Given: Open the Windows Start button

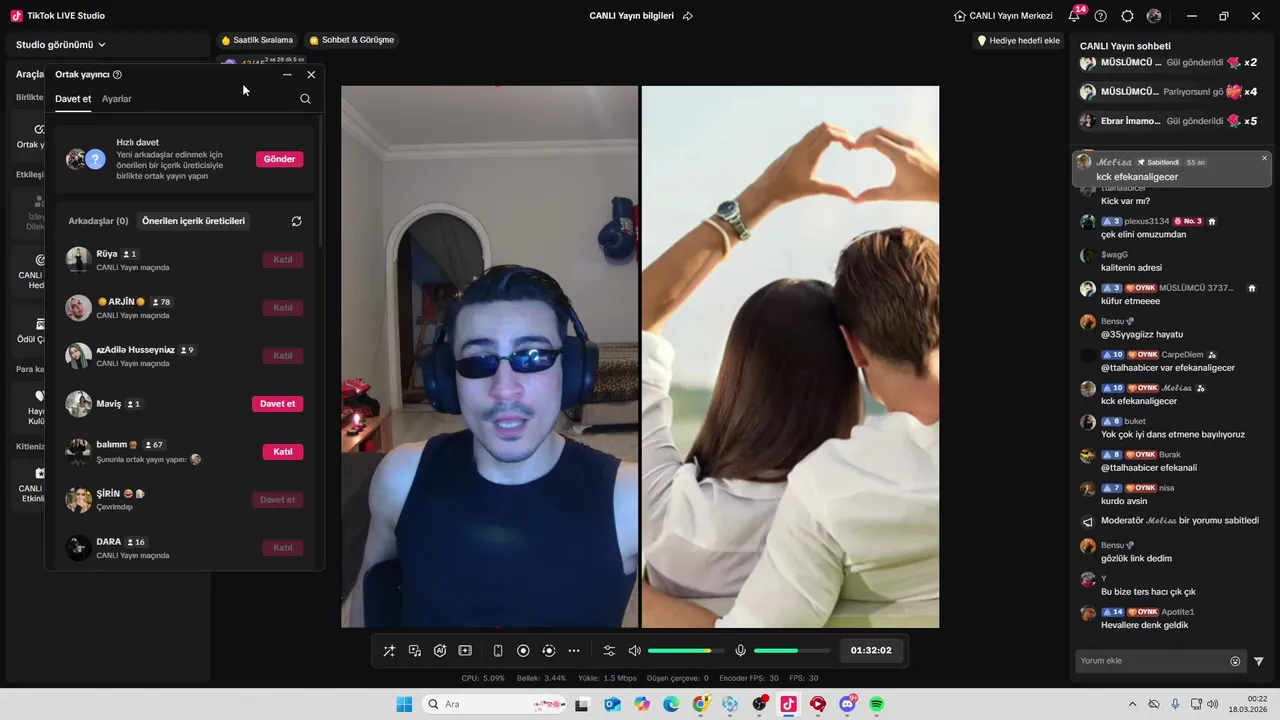Looking at the screenshot, I should 404,704.
